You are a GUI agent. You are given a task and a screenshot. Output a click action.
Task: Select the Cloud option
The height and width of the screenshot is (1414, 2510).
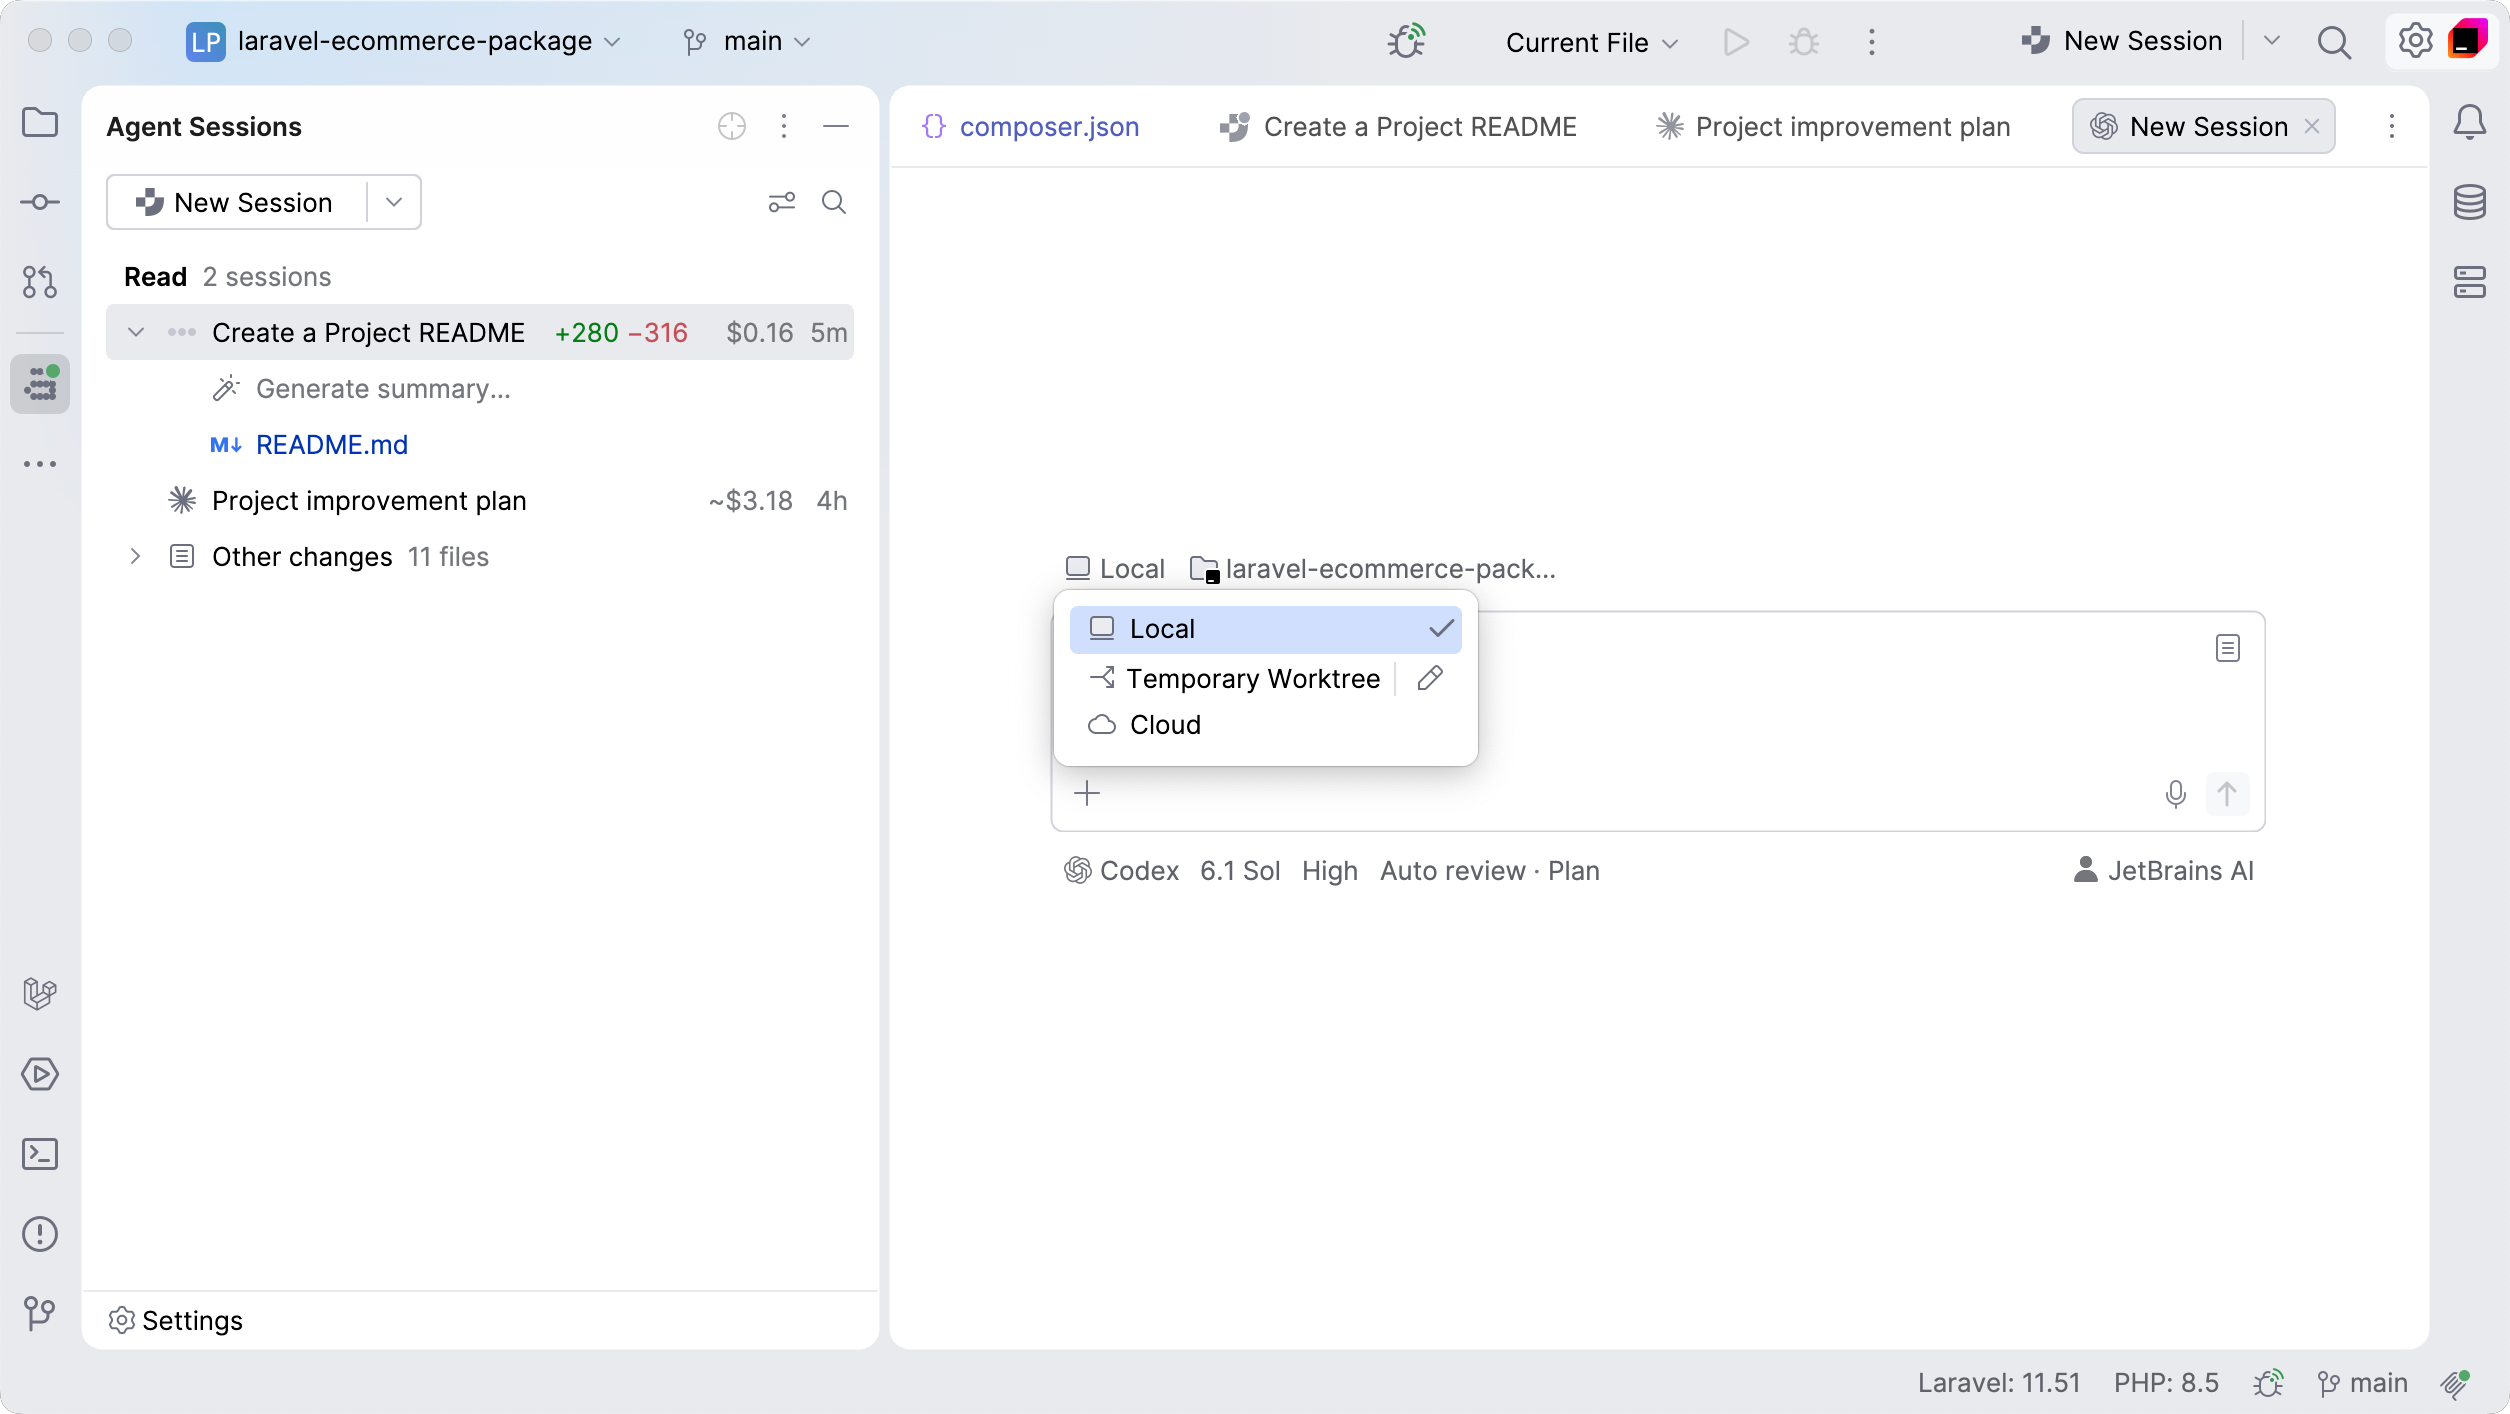(x=1265, y=725)
